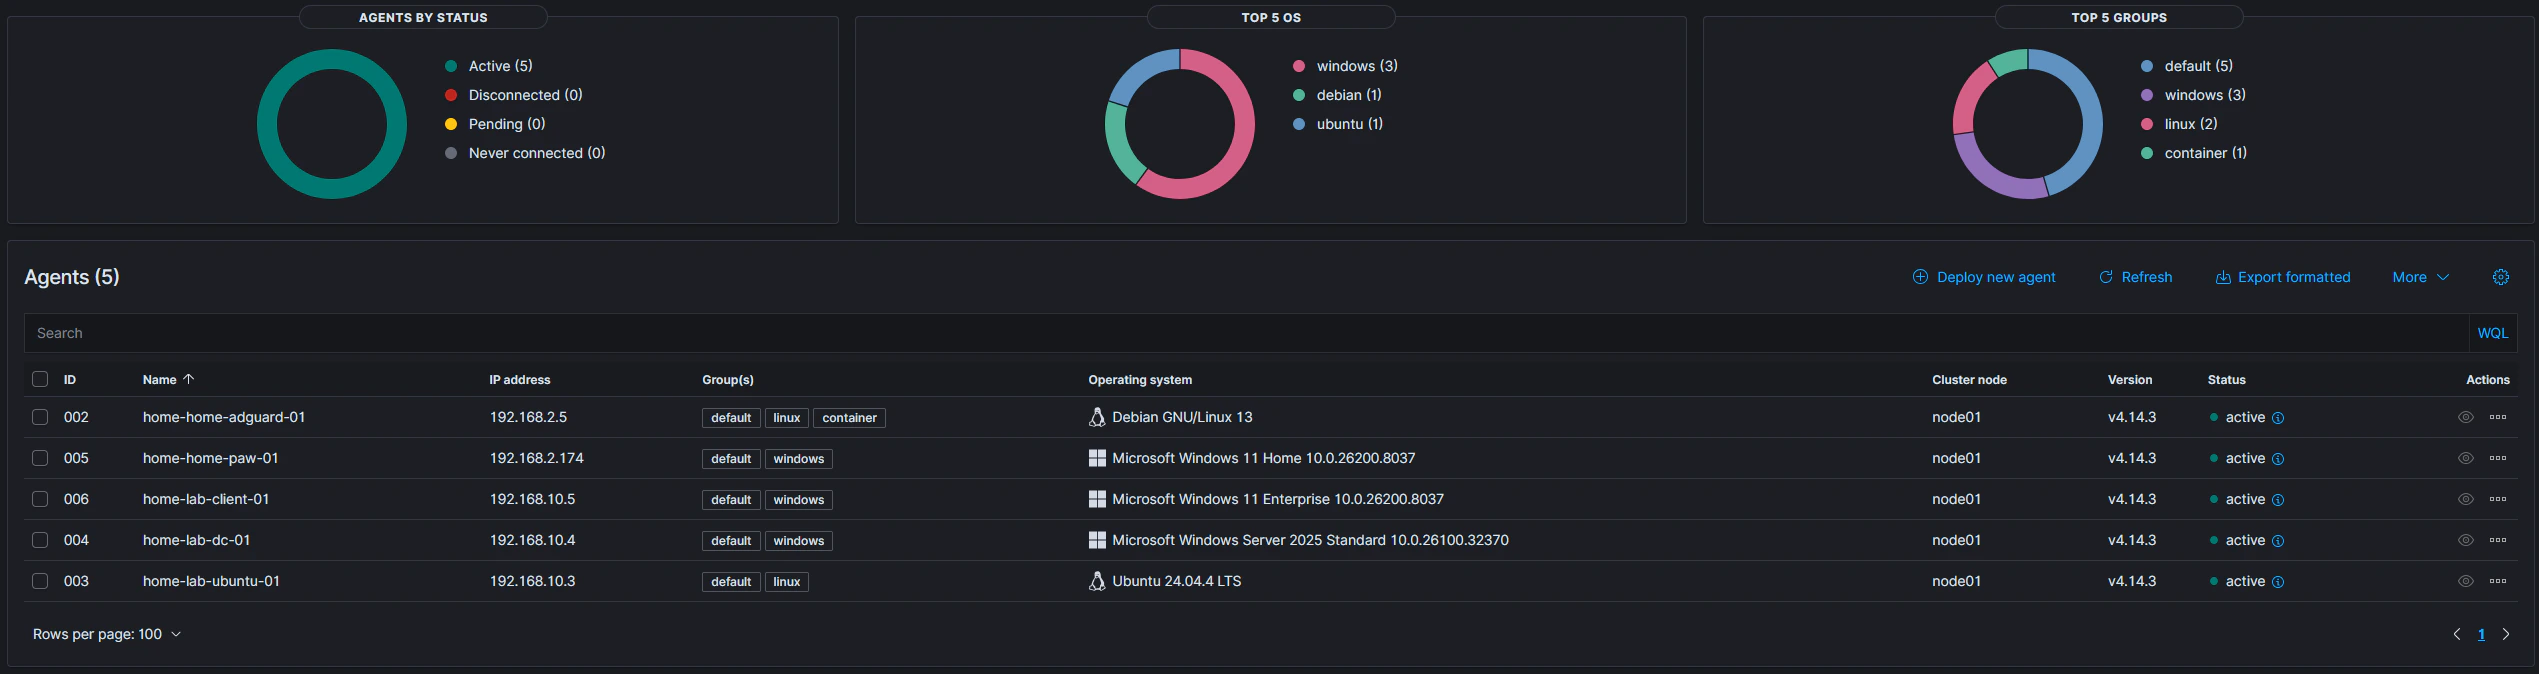This screenshot has height=674, width=2539.
Task: Click the Debian icon next to Debian GNU/Linux 13
Action: tap(1097, 416)
